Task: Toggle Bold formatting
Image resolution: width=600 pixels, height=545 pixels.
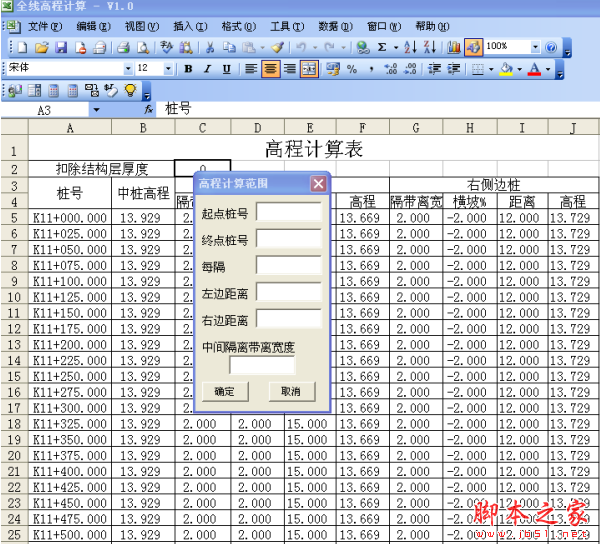Action: (x=188, y=69)
